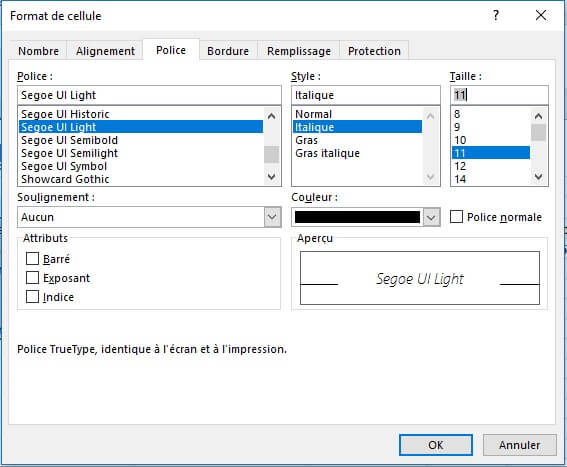
Task: Go to the Alignement tab
Action: (x=105, y=51)
